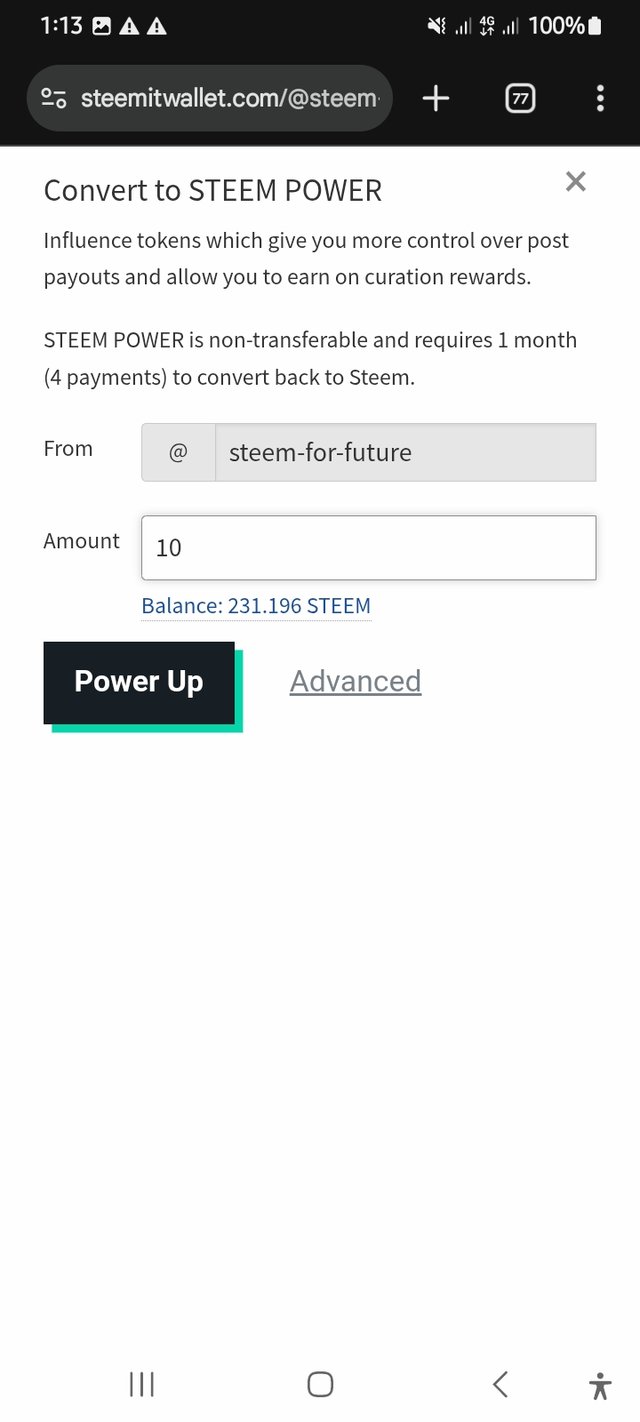Tap the Android home navigation icon
The width and height of the screenshot is (640, 1422).
click(x=320, y=1384)
